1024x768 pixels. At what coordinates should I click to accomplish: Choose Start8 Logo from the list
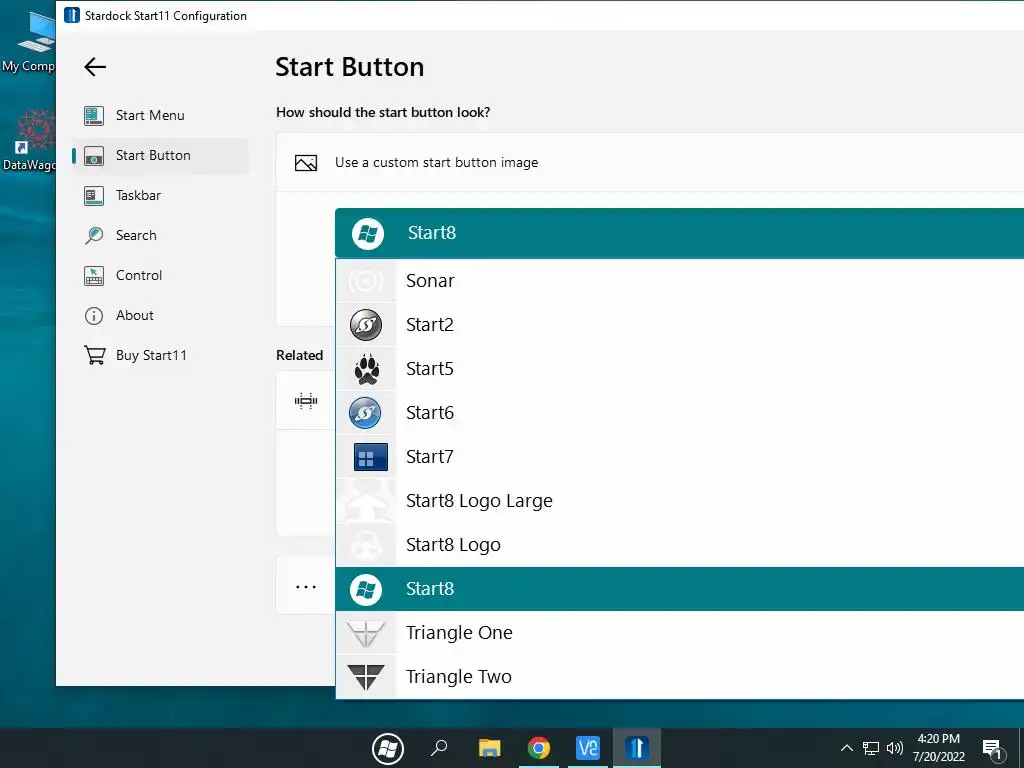click(x=679, y=545)
